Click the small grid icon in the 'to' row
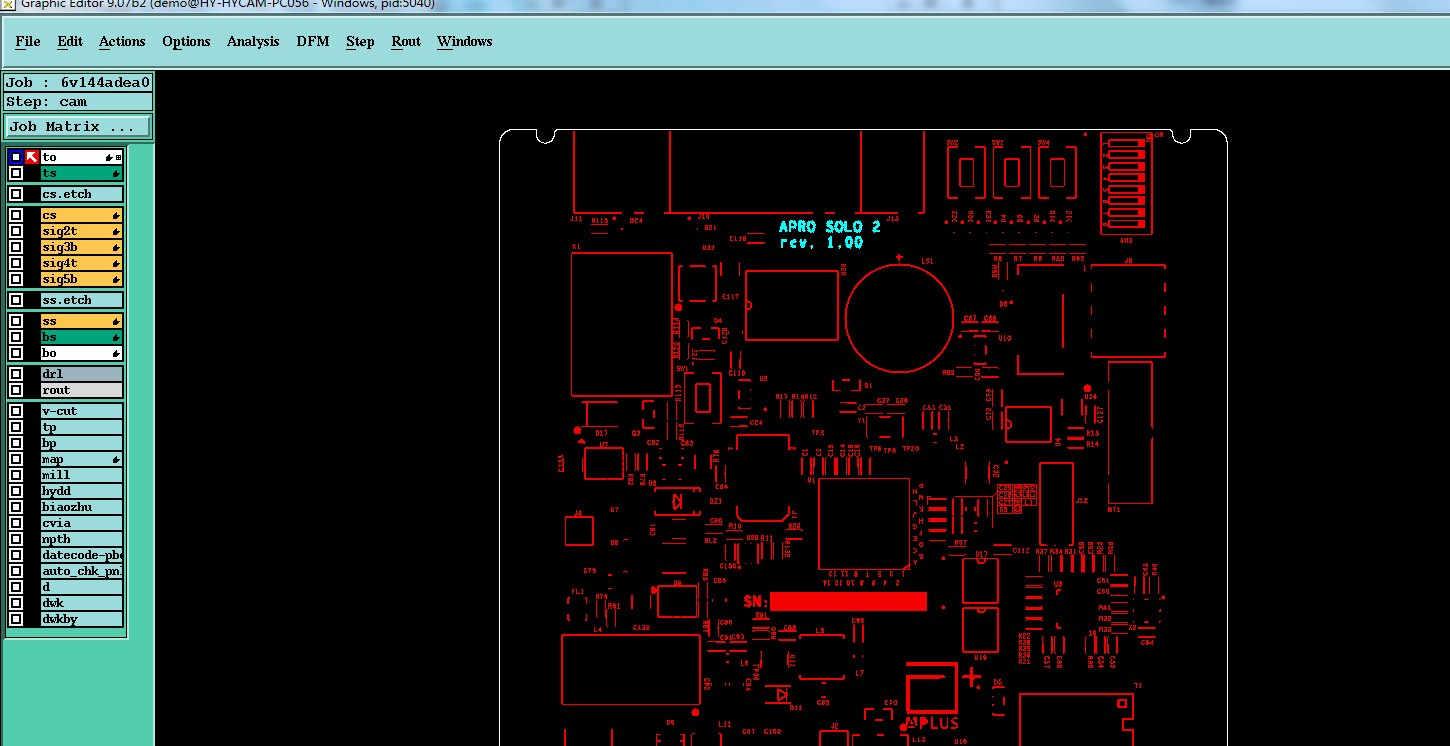The image size is (1450, 746). pos(119,158)
